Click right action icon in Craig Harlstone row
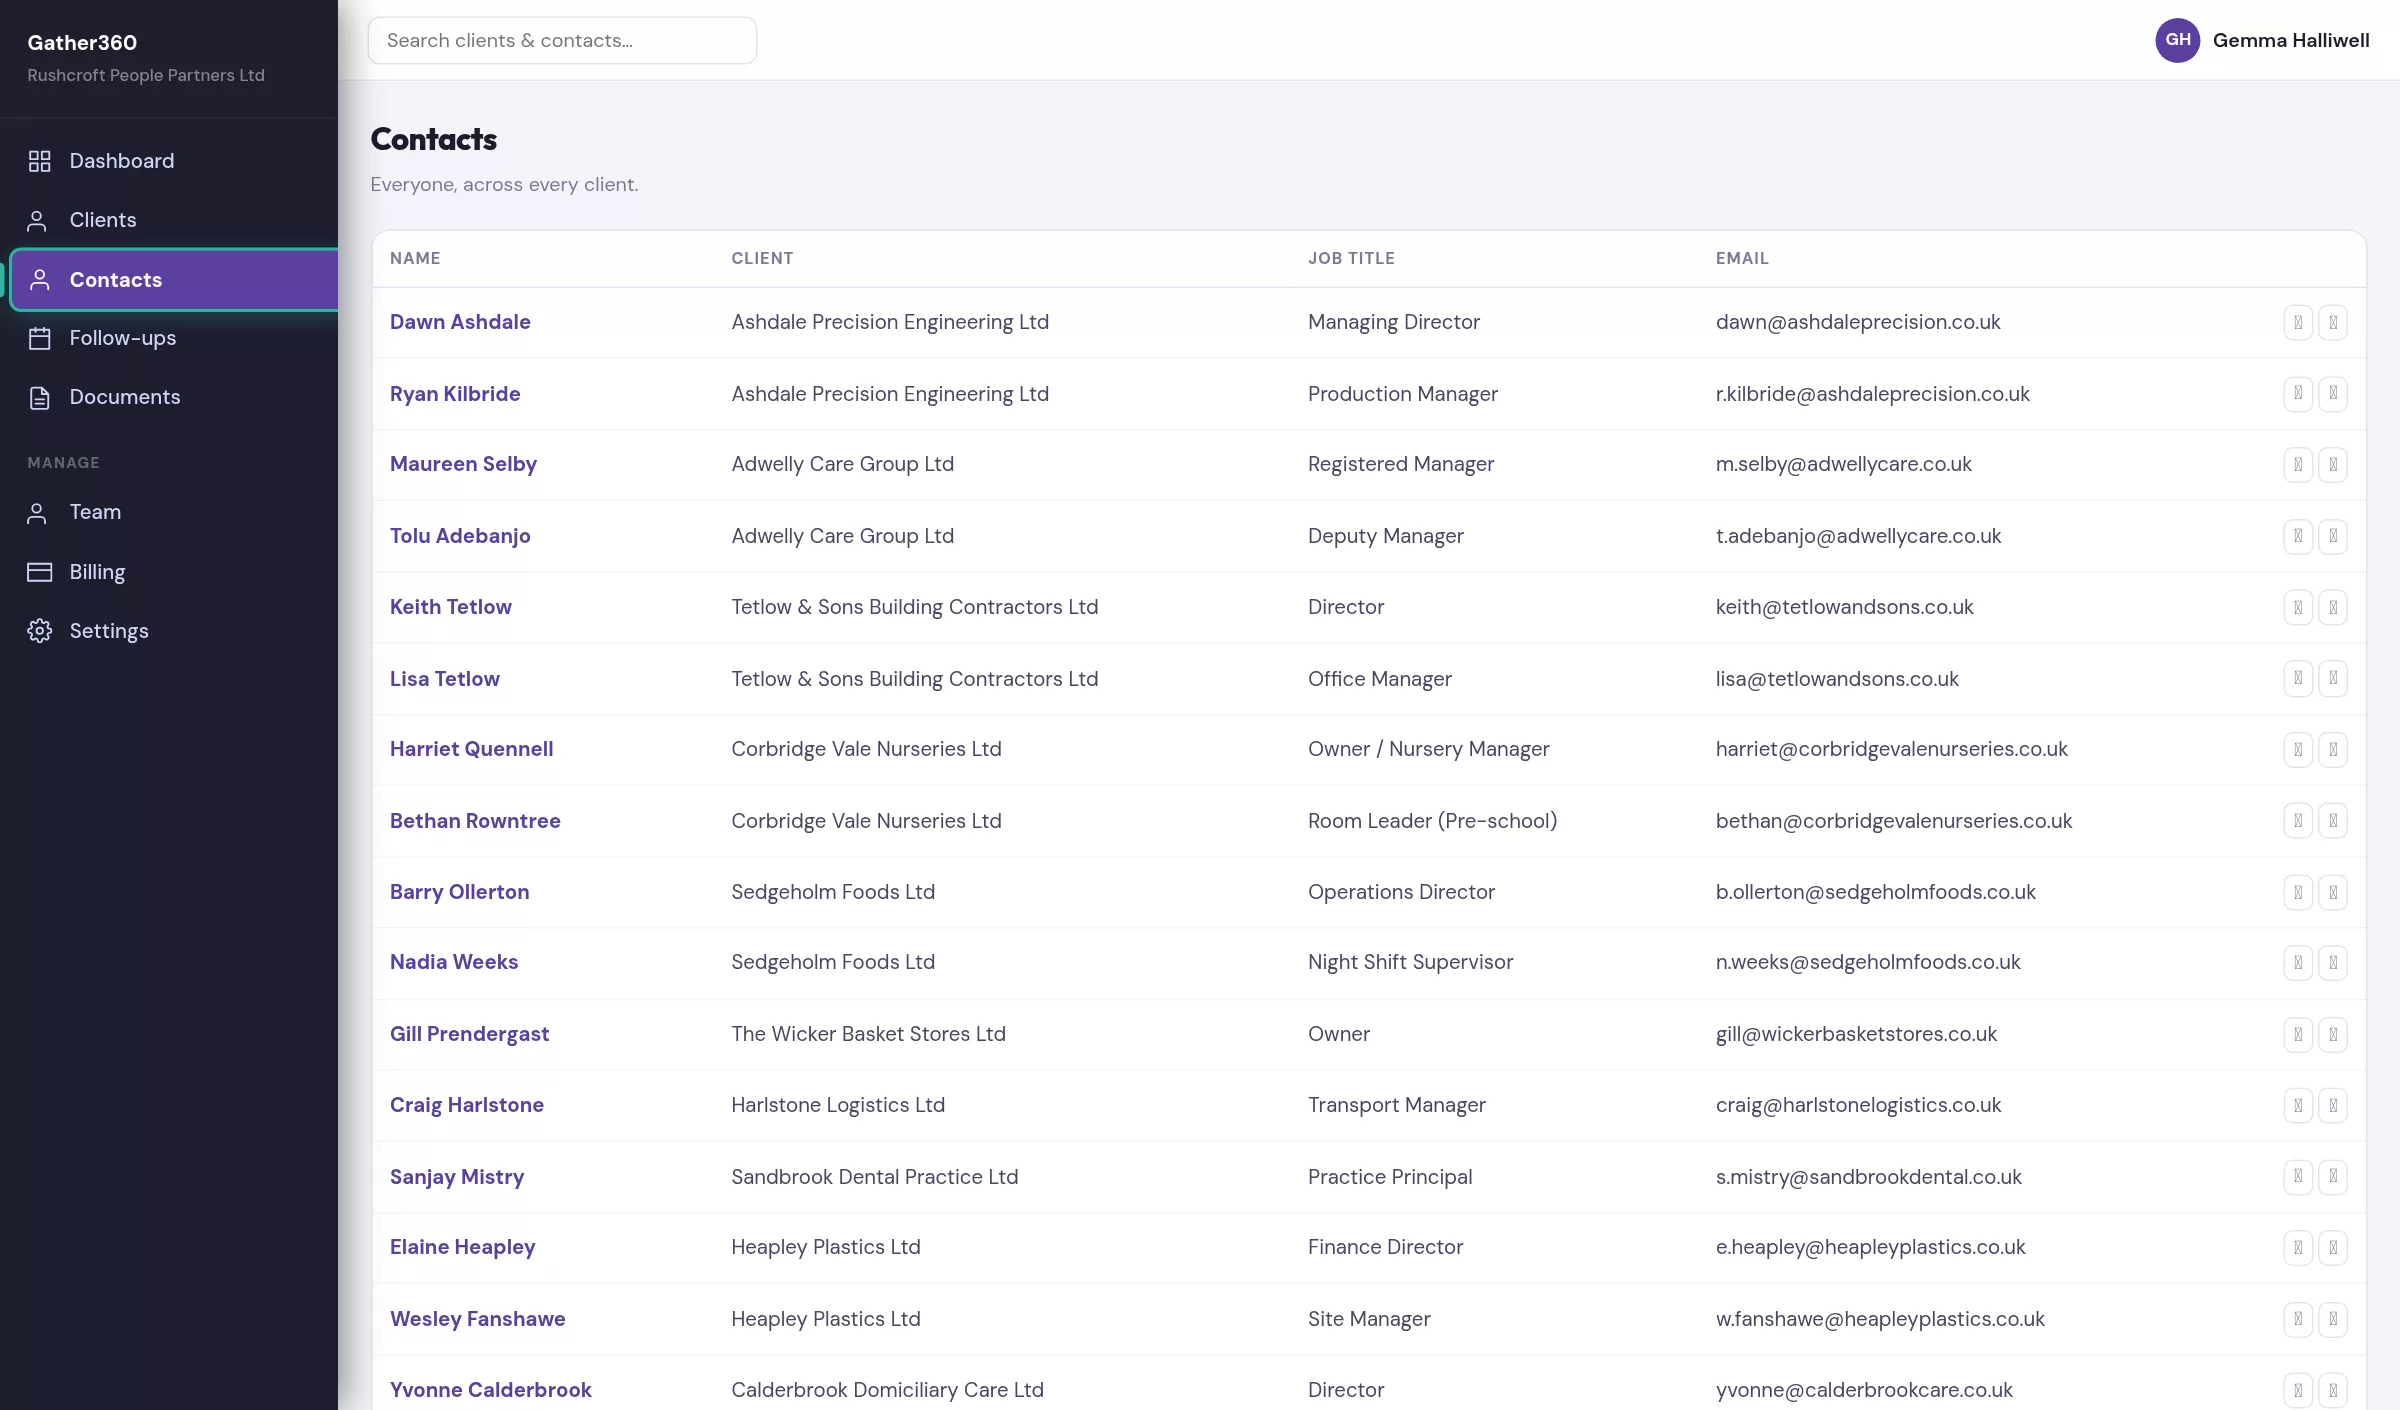Viewport: 2400px width, 1410px height. (2333, 1105)
